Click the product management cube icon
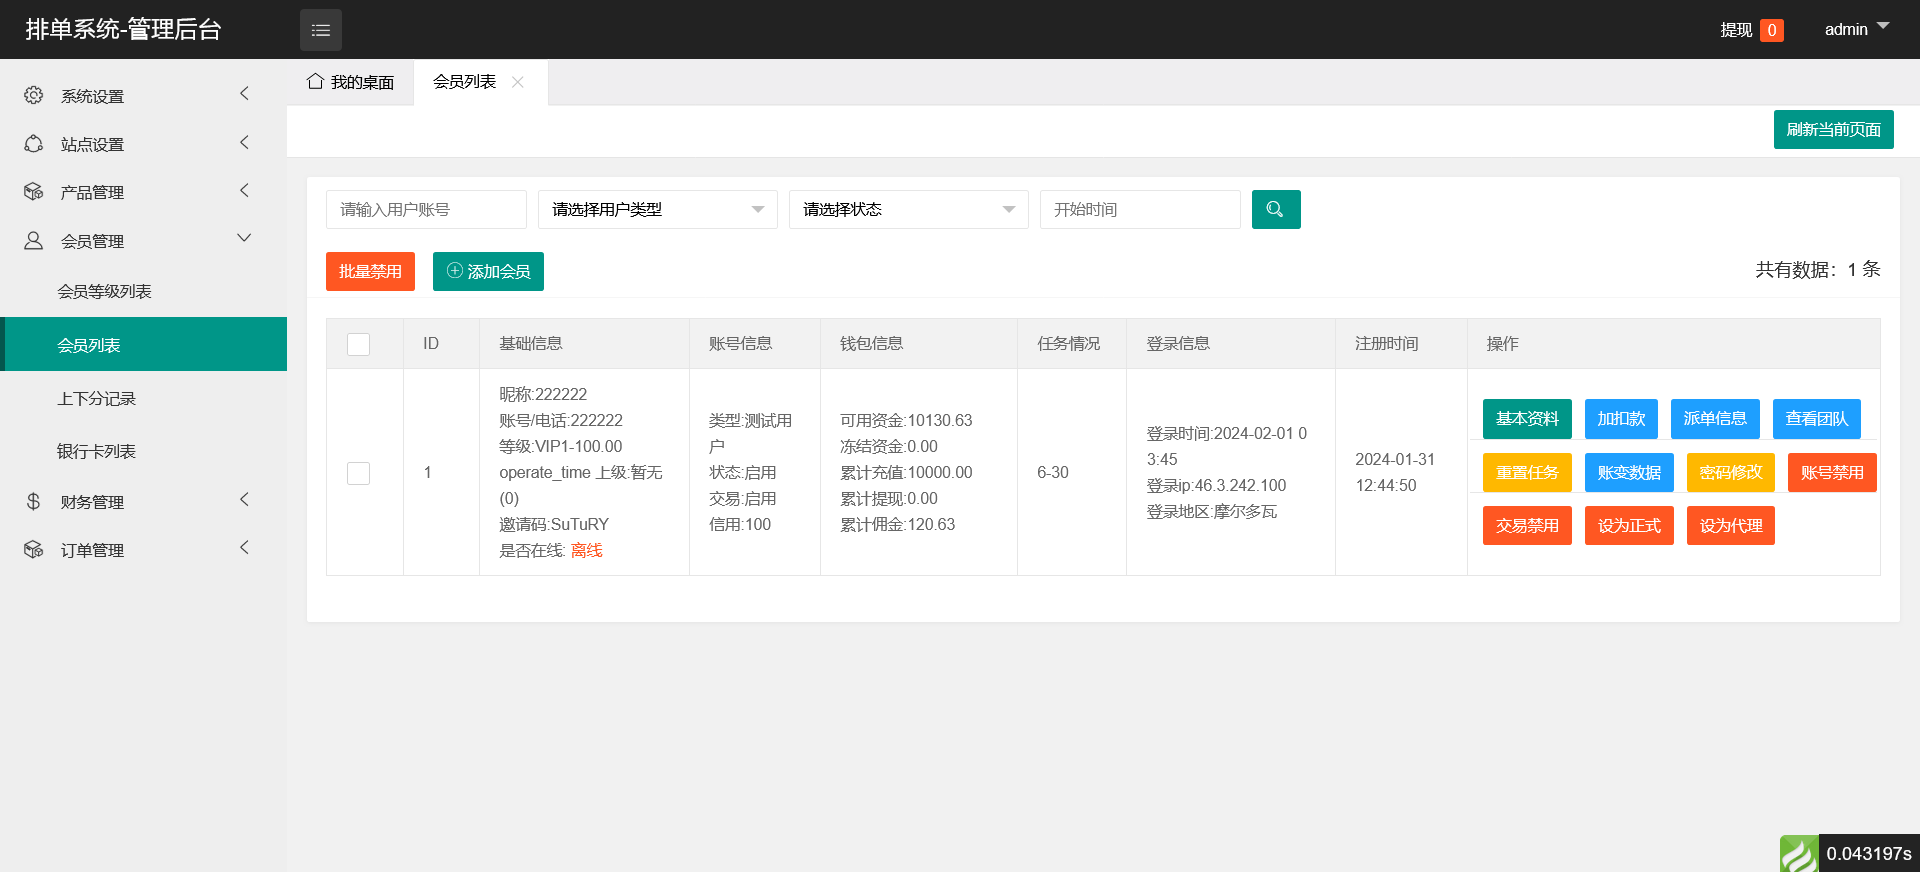The width and height of the screenshot is (1920, 872). click(34, 191)
